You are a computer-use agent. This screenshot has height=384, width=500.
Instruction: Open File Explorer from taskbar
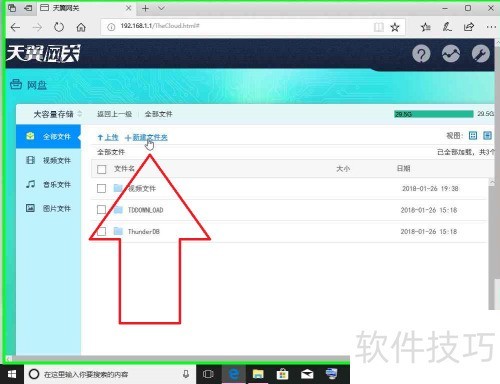(x=258, y=374)
